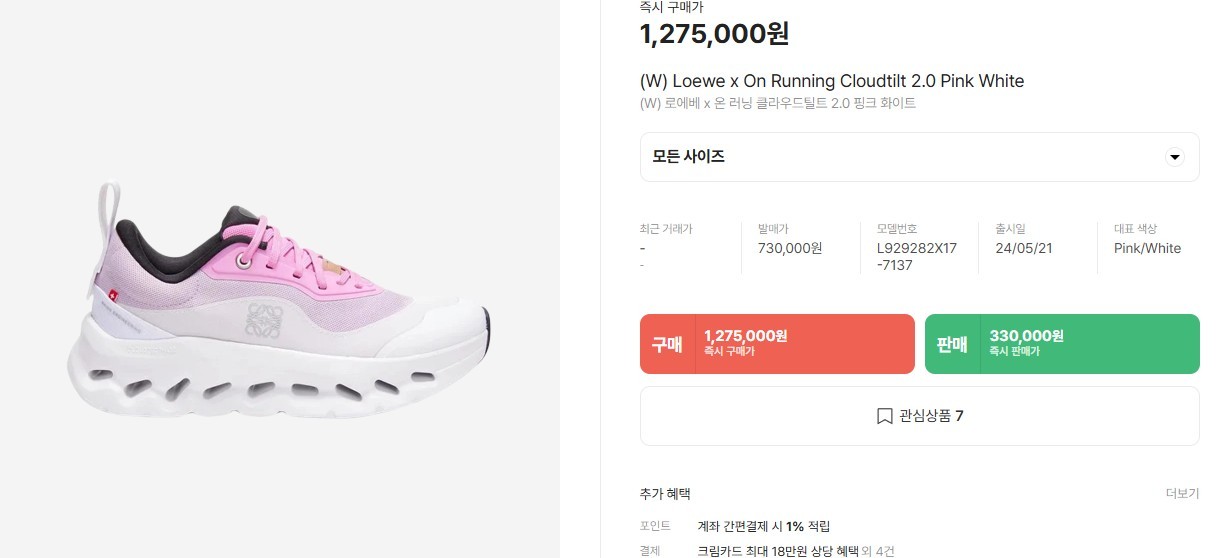This screenshot has width=1218, height=558.
Task: Click the 즉시 구매가 price at top
Action: 714,34
